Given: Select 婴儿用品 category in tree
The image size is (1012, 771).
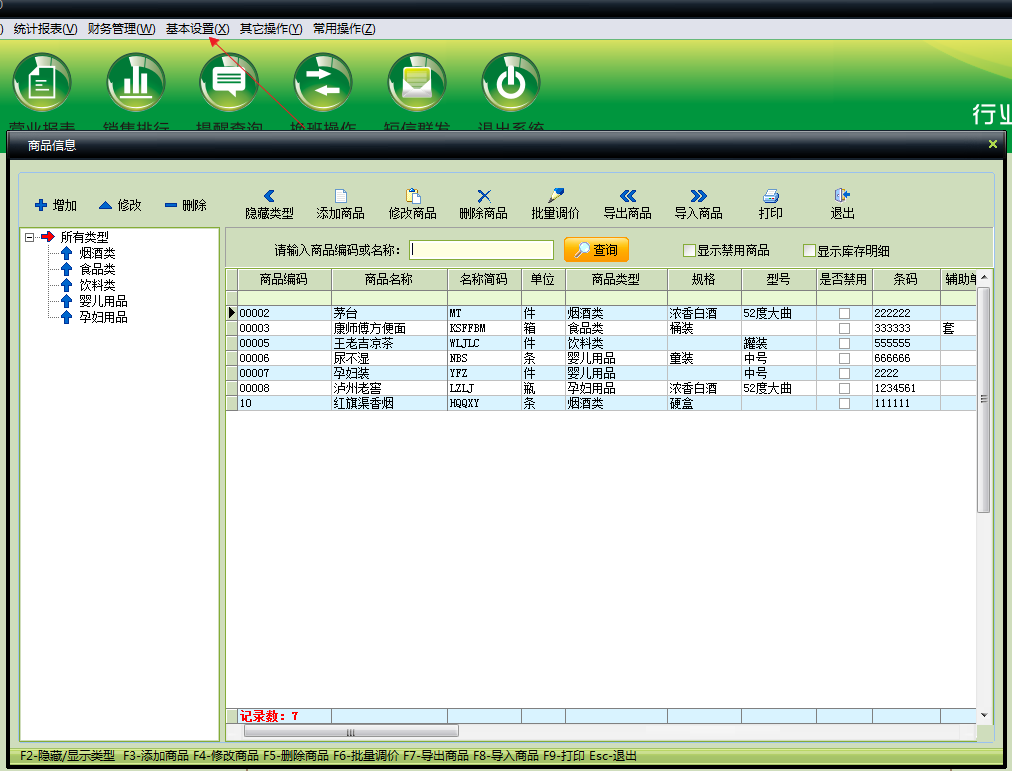Looking at the screenshot, I should pyautogui.click(x=103, y=301).
